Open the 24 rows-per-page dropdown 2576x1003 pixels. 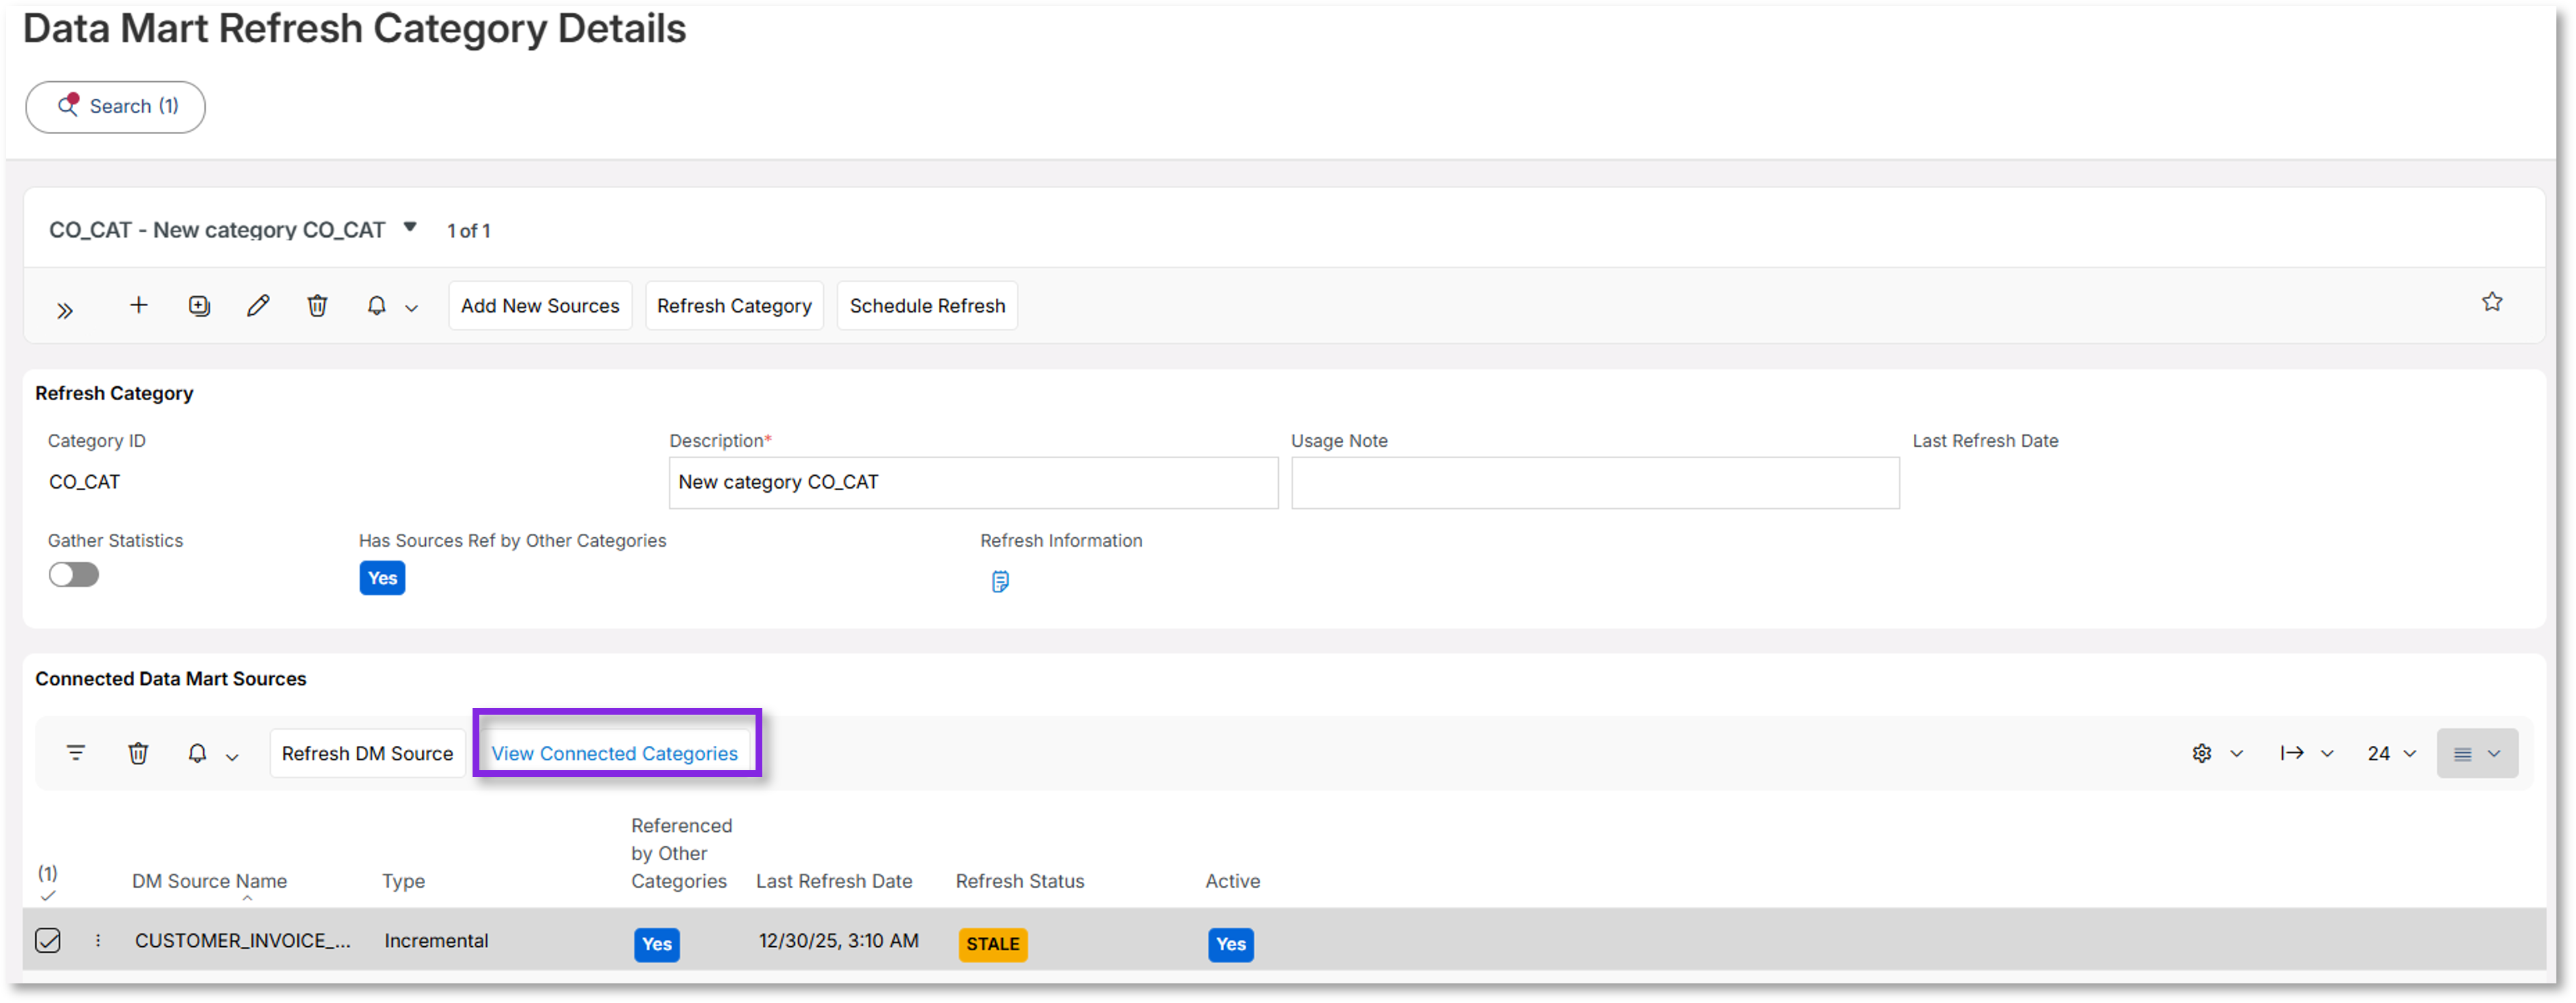tap(2391, 754)
